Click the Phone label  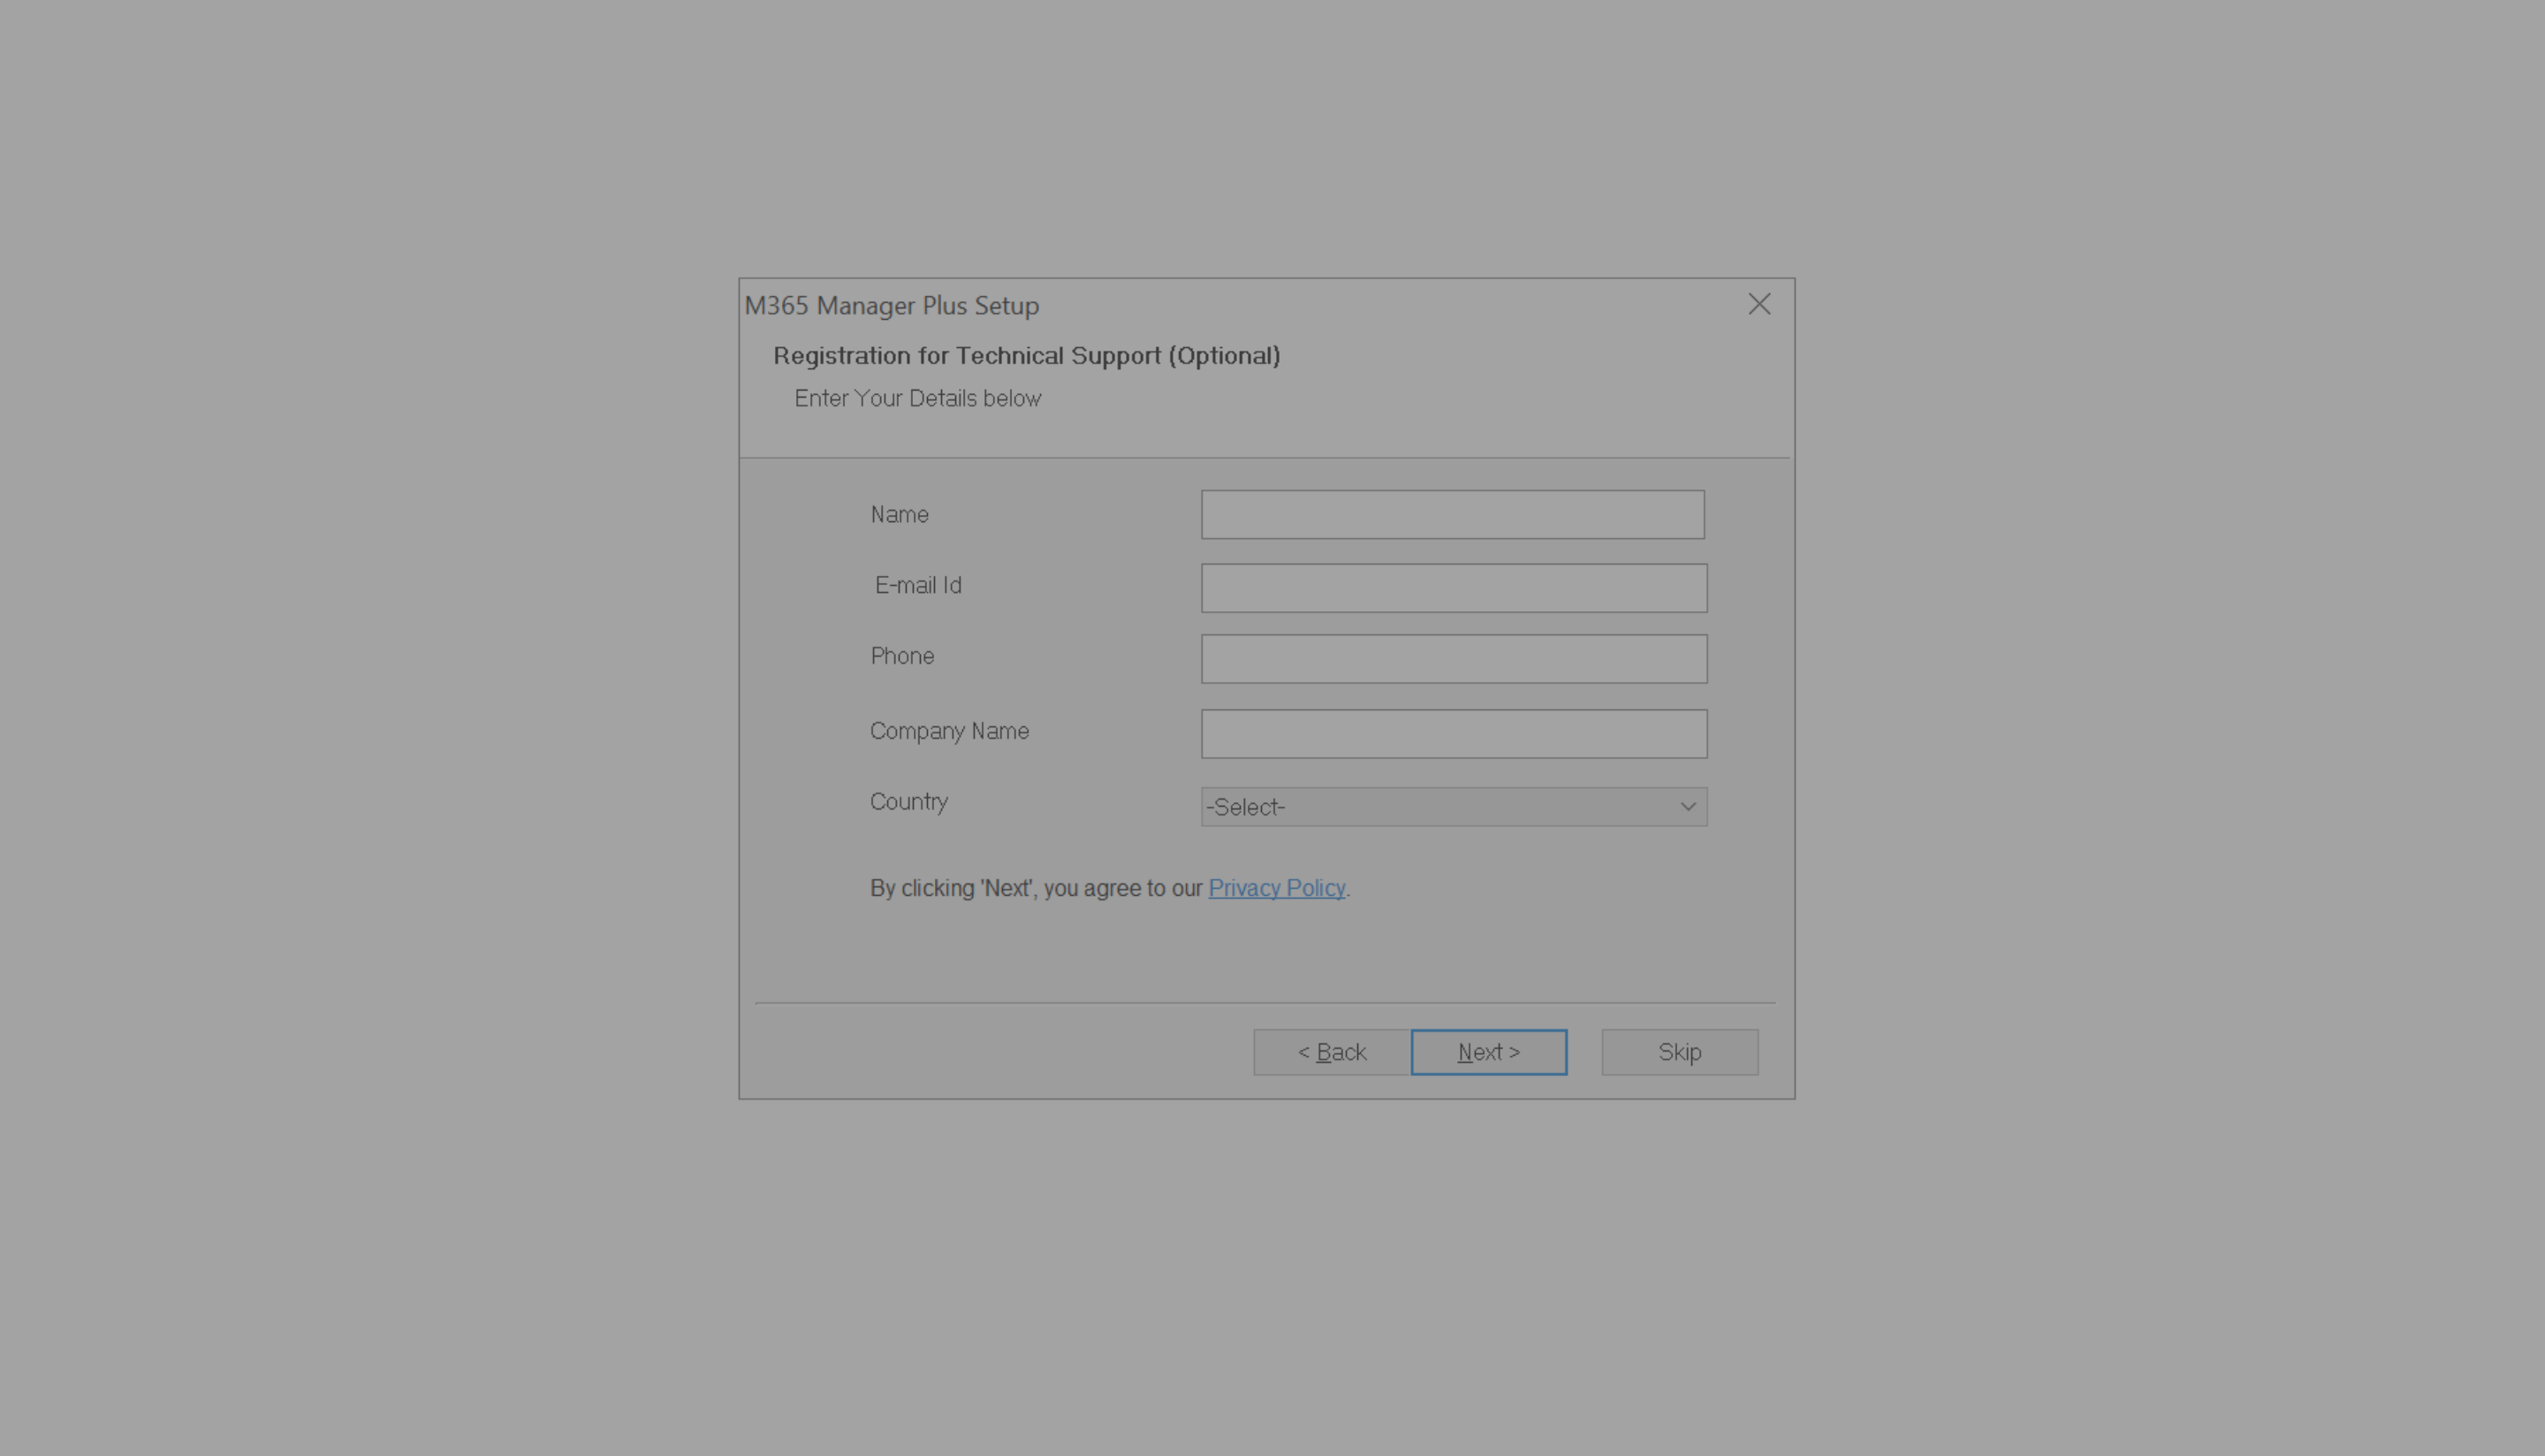pyautogui.click(x=902, y=656)
